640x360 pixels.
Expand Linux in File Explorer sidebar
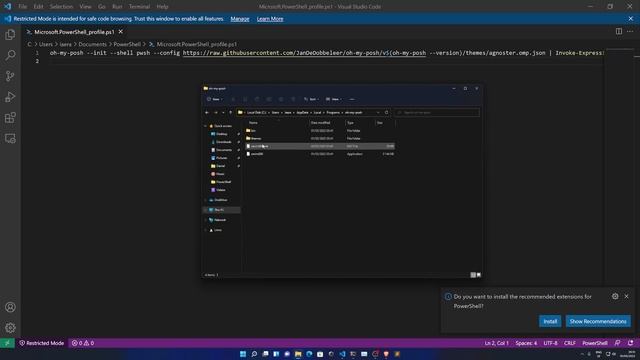(206, 230)
